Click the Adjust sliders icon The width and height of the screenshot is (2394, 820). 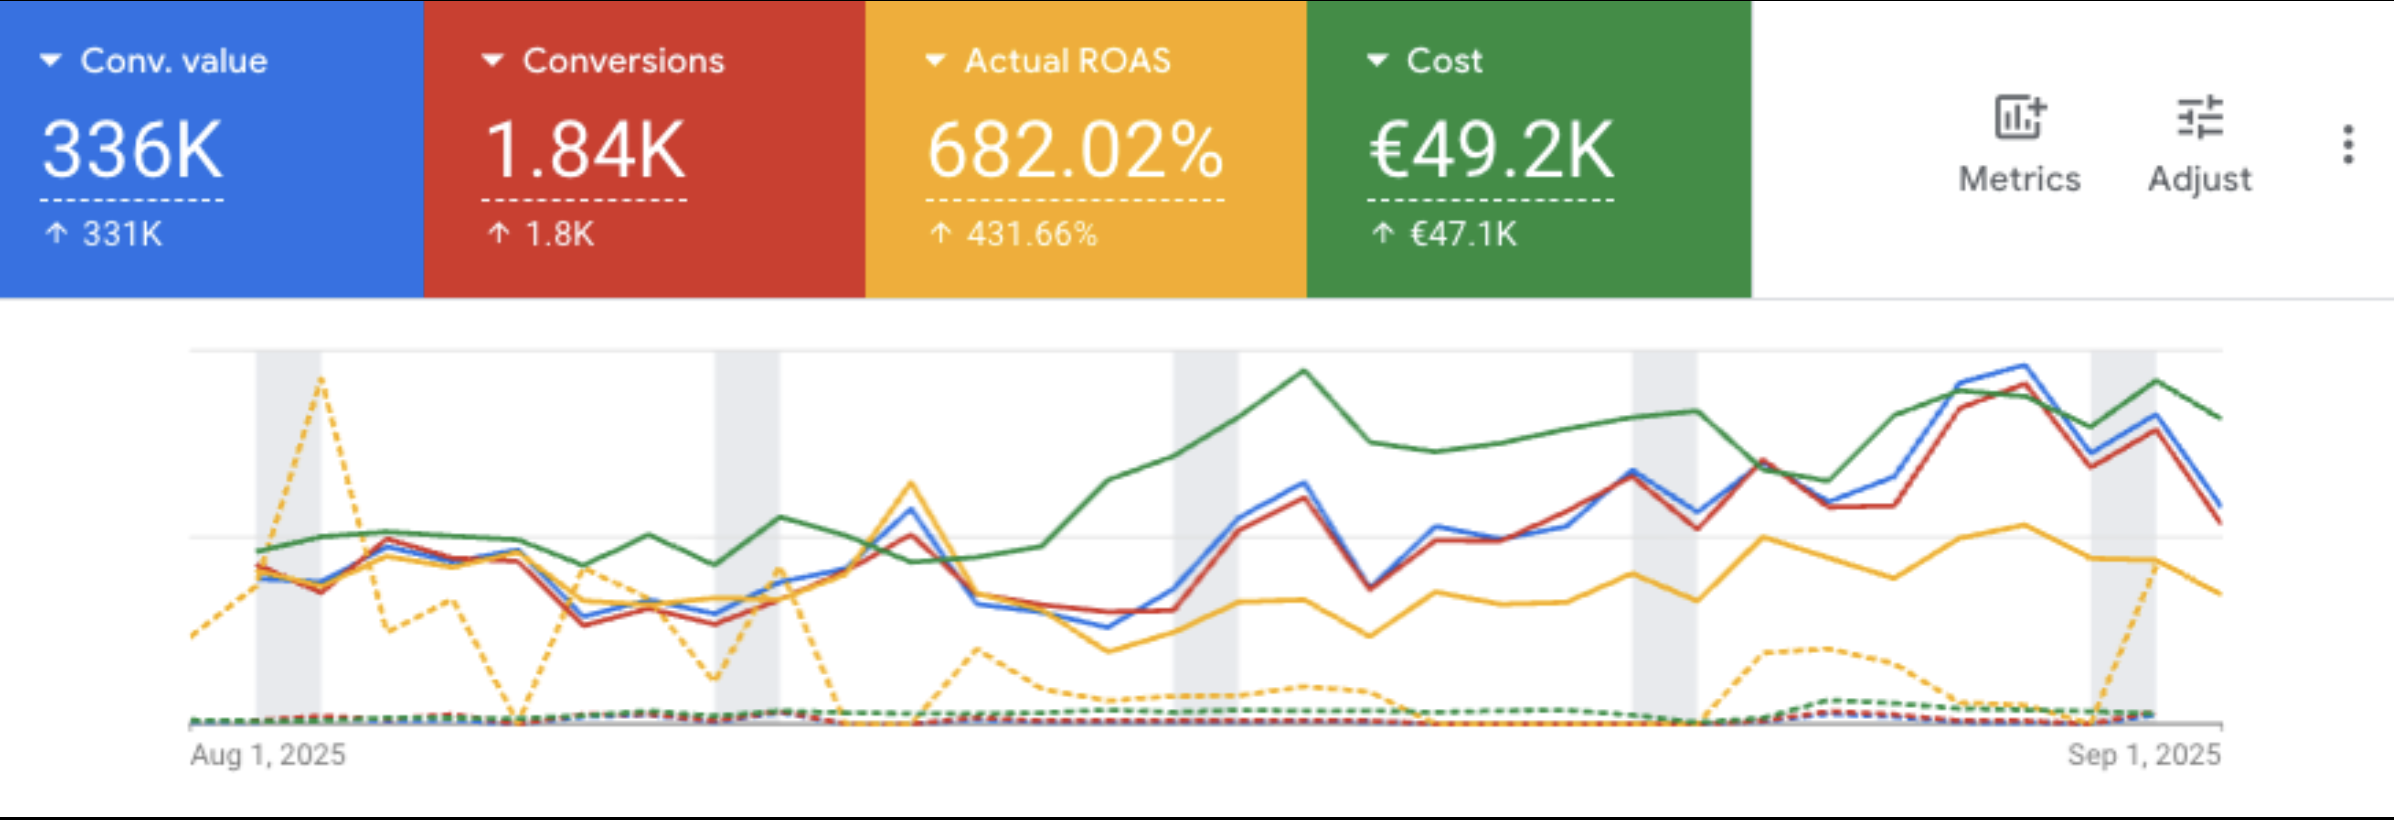[2199, 119]
